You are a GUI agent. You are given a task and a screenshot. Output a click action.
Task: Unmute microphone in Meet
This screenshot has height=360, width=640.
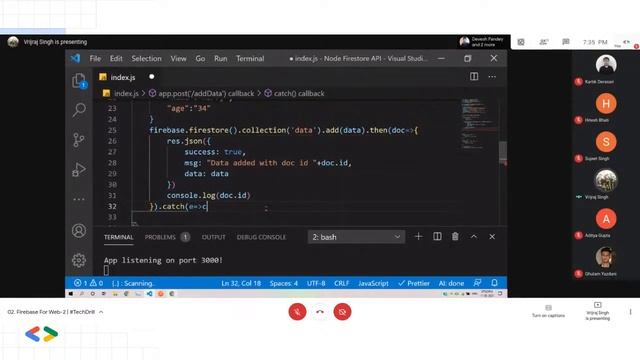point(298,312)
